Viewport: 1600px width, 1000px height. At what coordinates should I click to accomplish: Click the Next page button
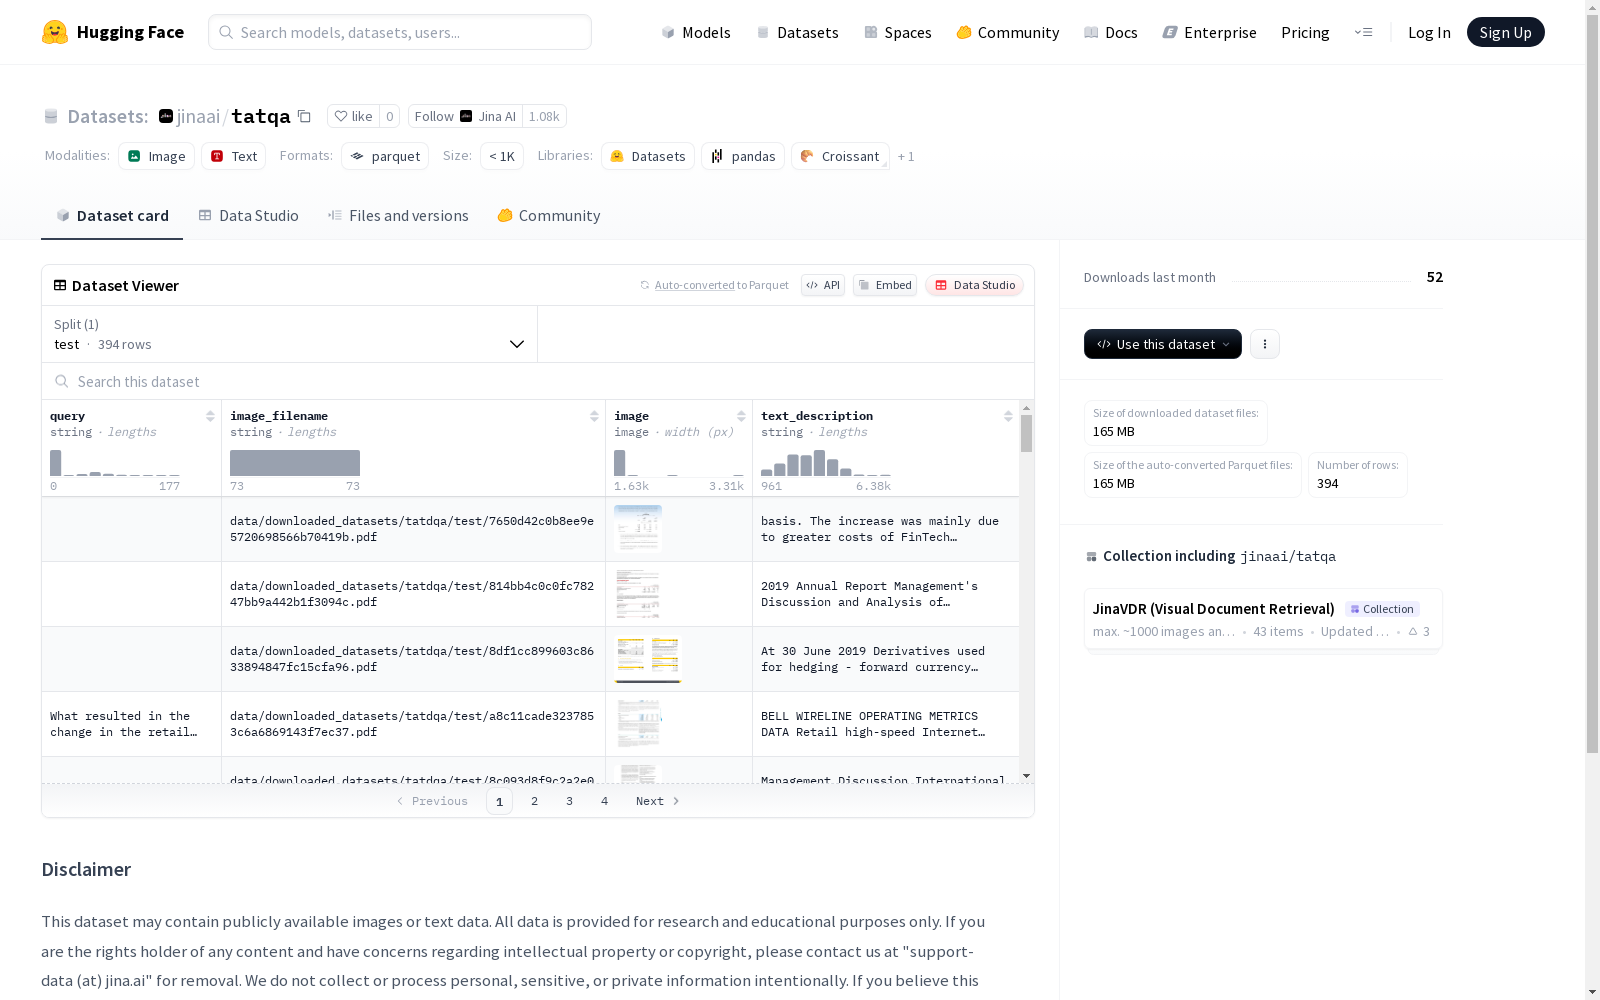[658, 801]
